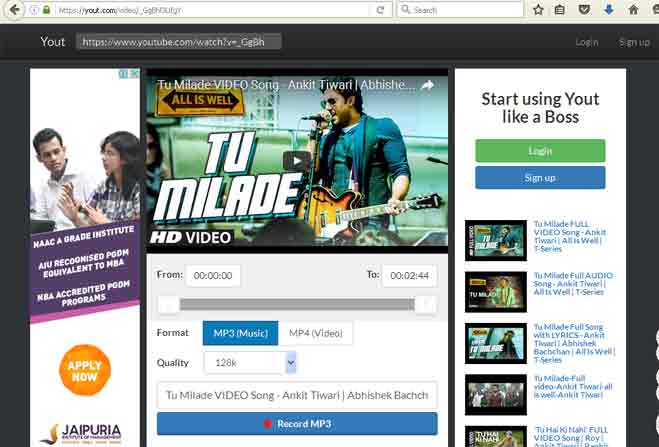Image resolution: width=659 pixels, height=447 pixels.
Task: Click the gray trim range bar
Action: tap(297, 304)
